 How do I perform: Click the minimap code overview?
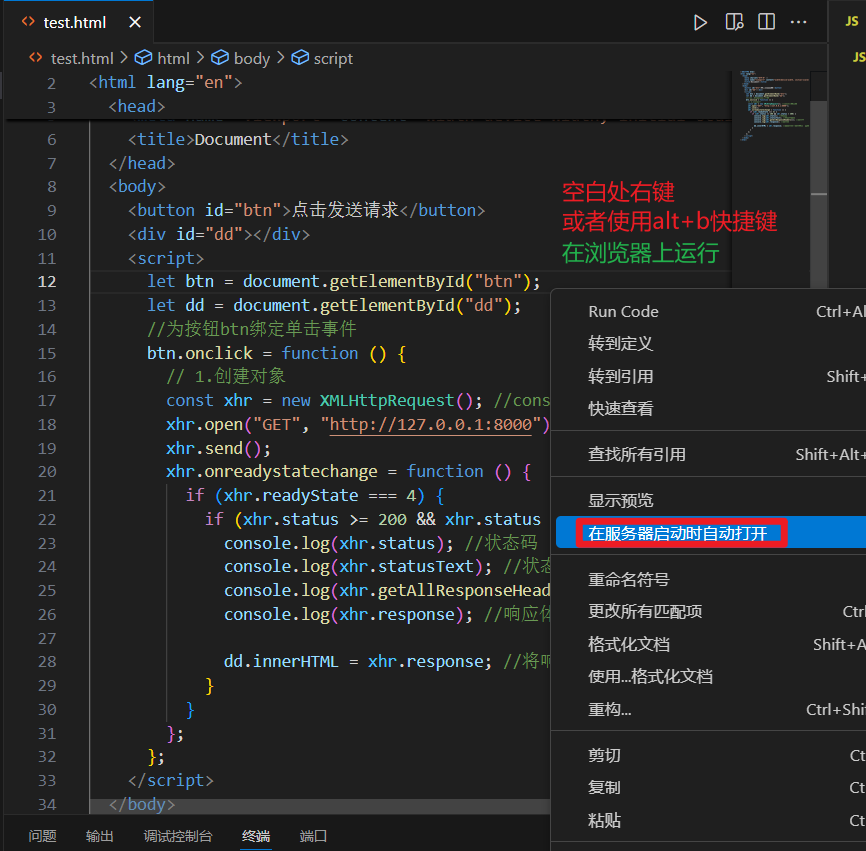point(773,105)
